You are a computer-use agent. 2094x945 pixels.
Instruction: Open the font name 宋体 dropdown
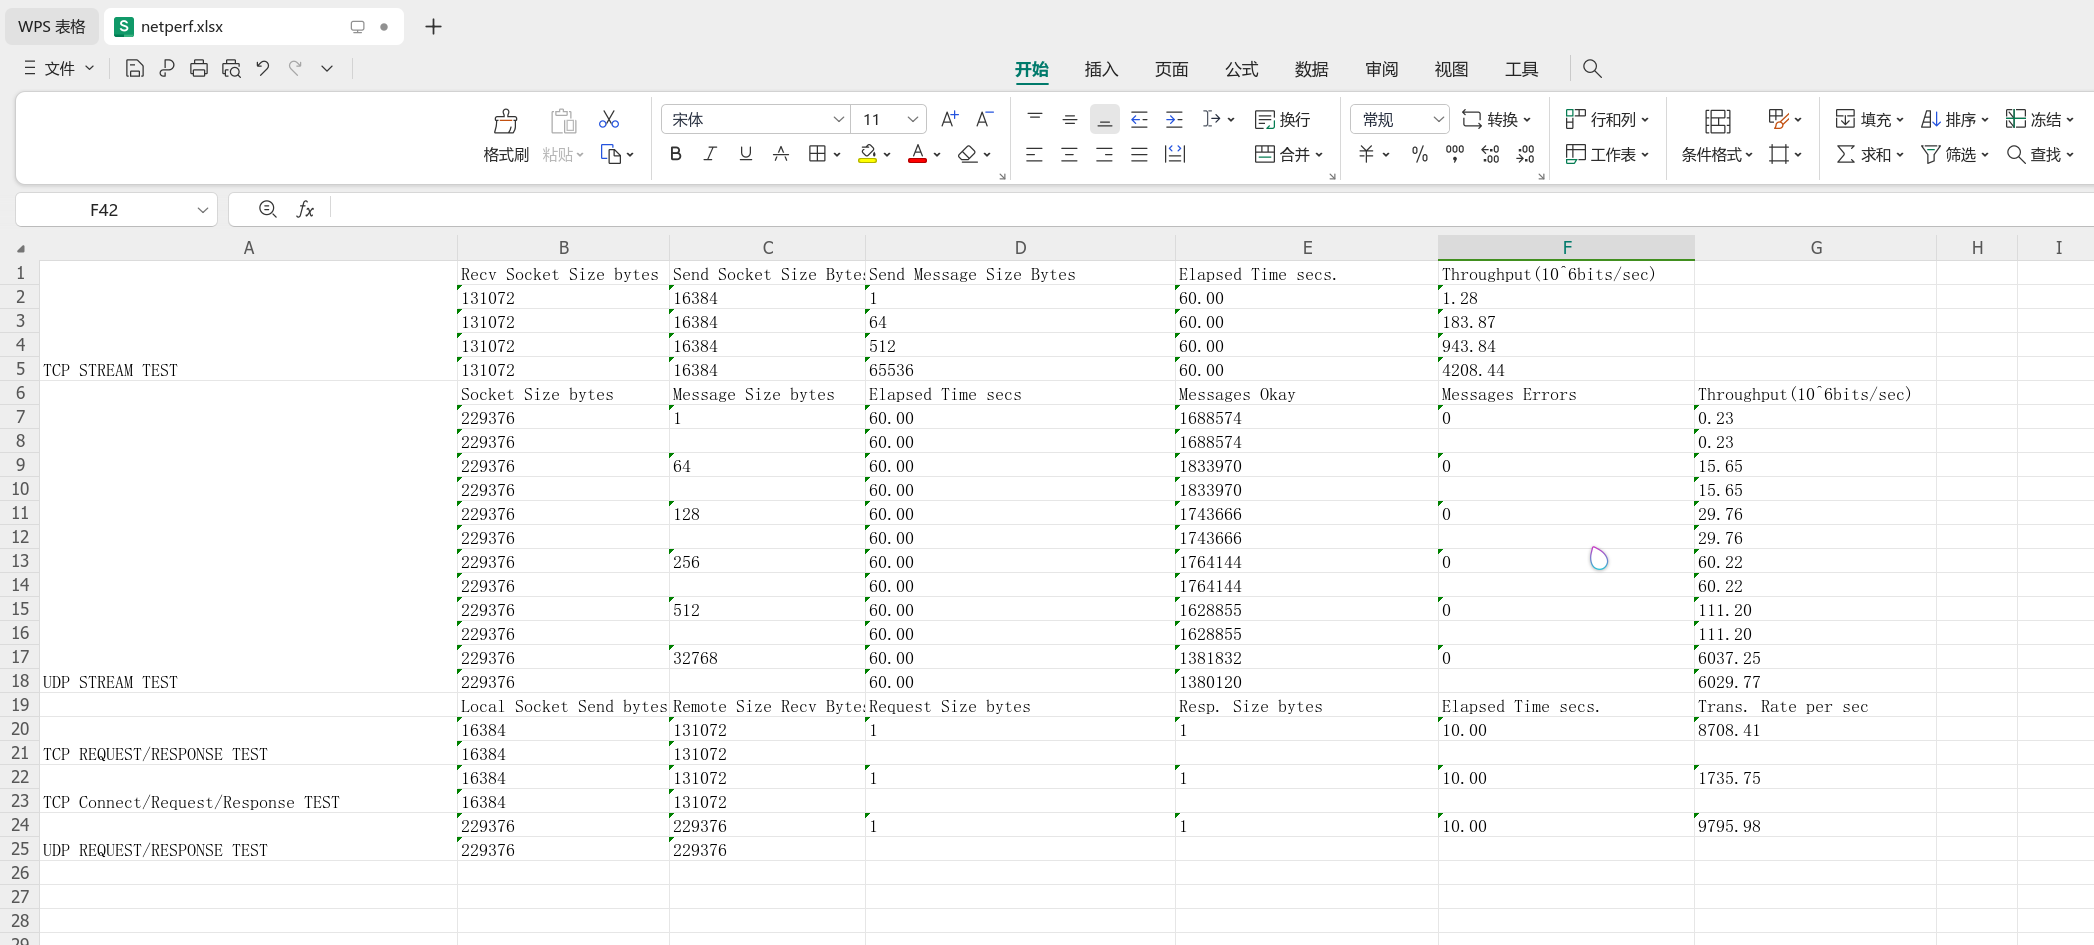click(x=838, y=119)
